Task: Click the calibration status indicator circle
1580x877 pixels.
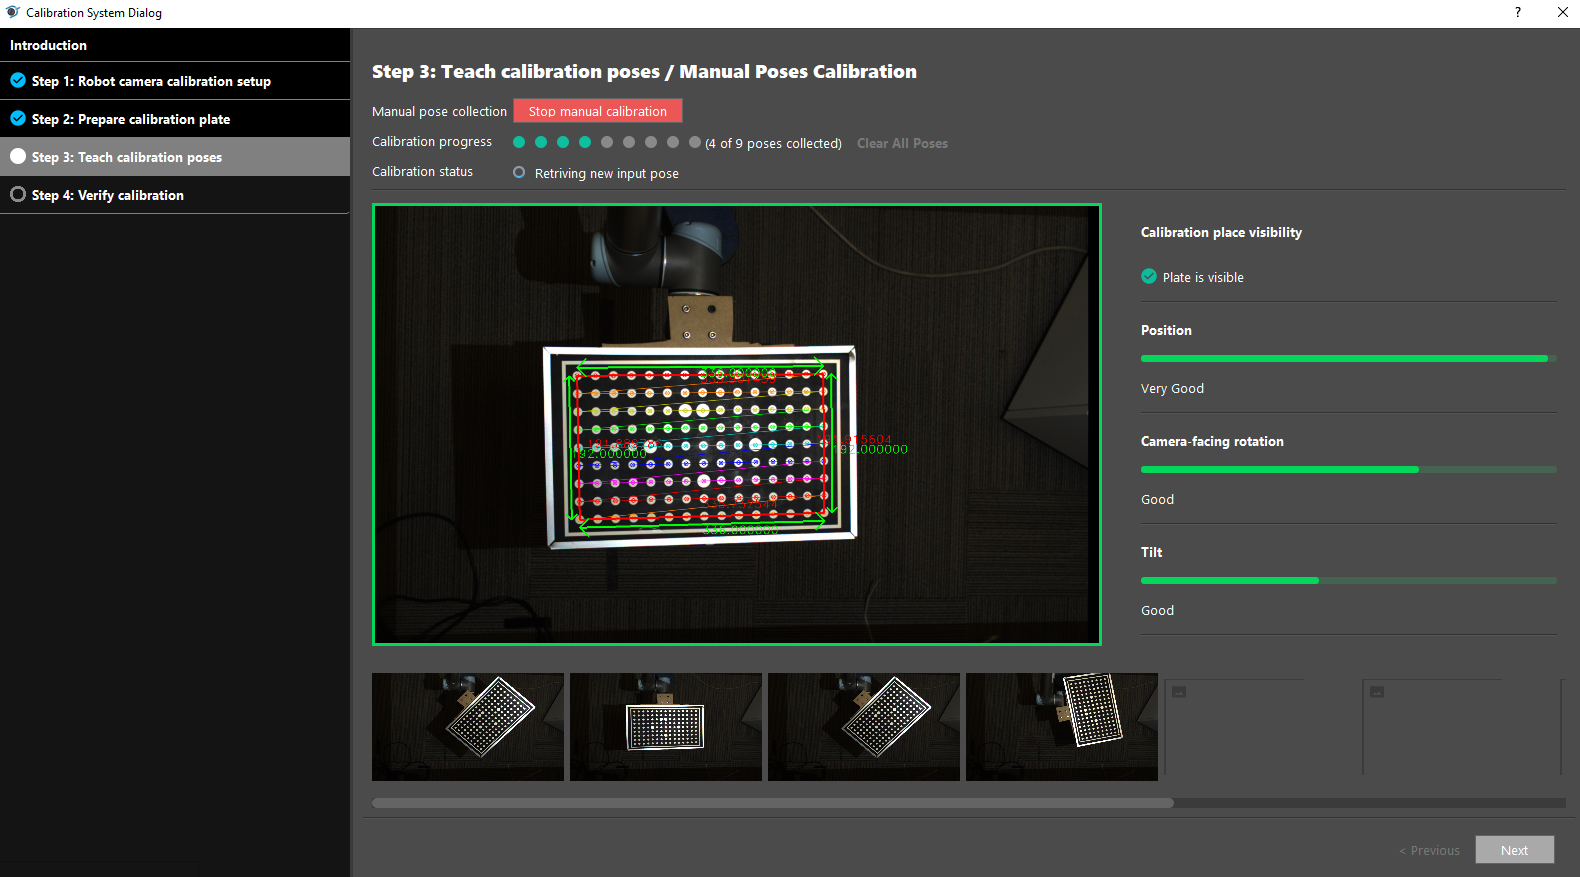Action: (x=519, y=172)
